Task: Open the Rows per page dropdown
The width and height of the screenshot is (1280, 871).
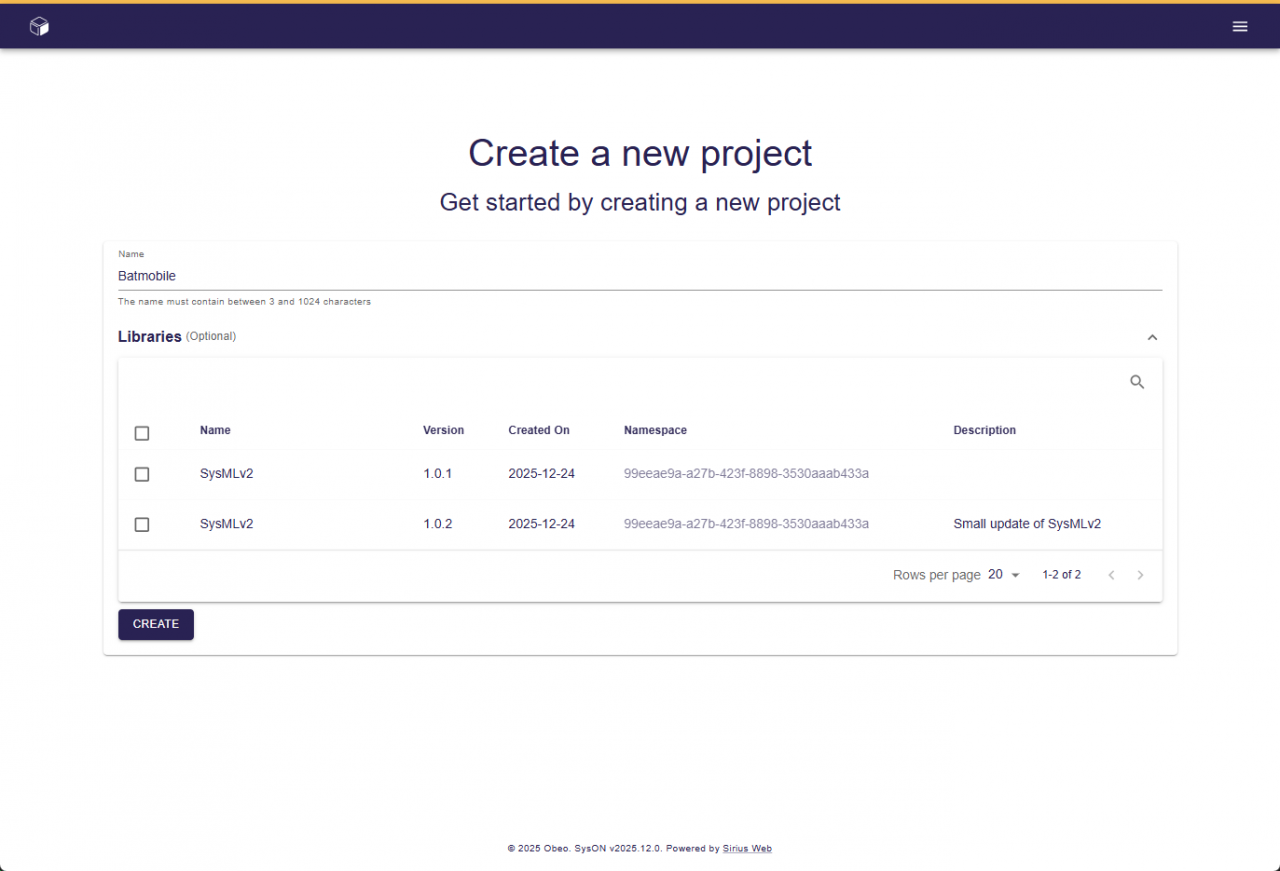Action: pyautogui.click(x=1004, y=575)
